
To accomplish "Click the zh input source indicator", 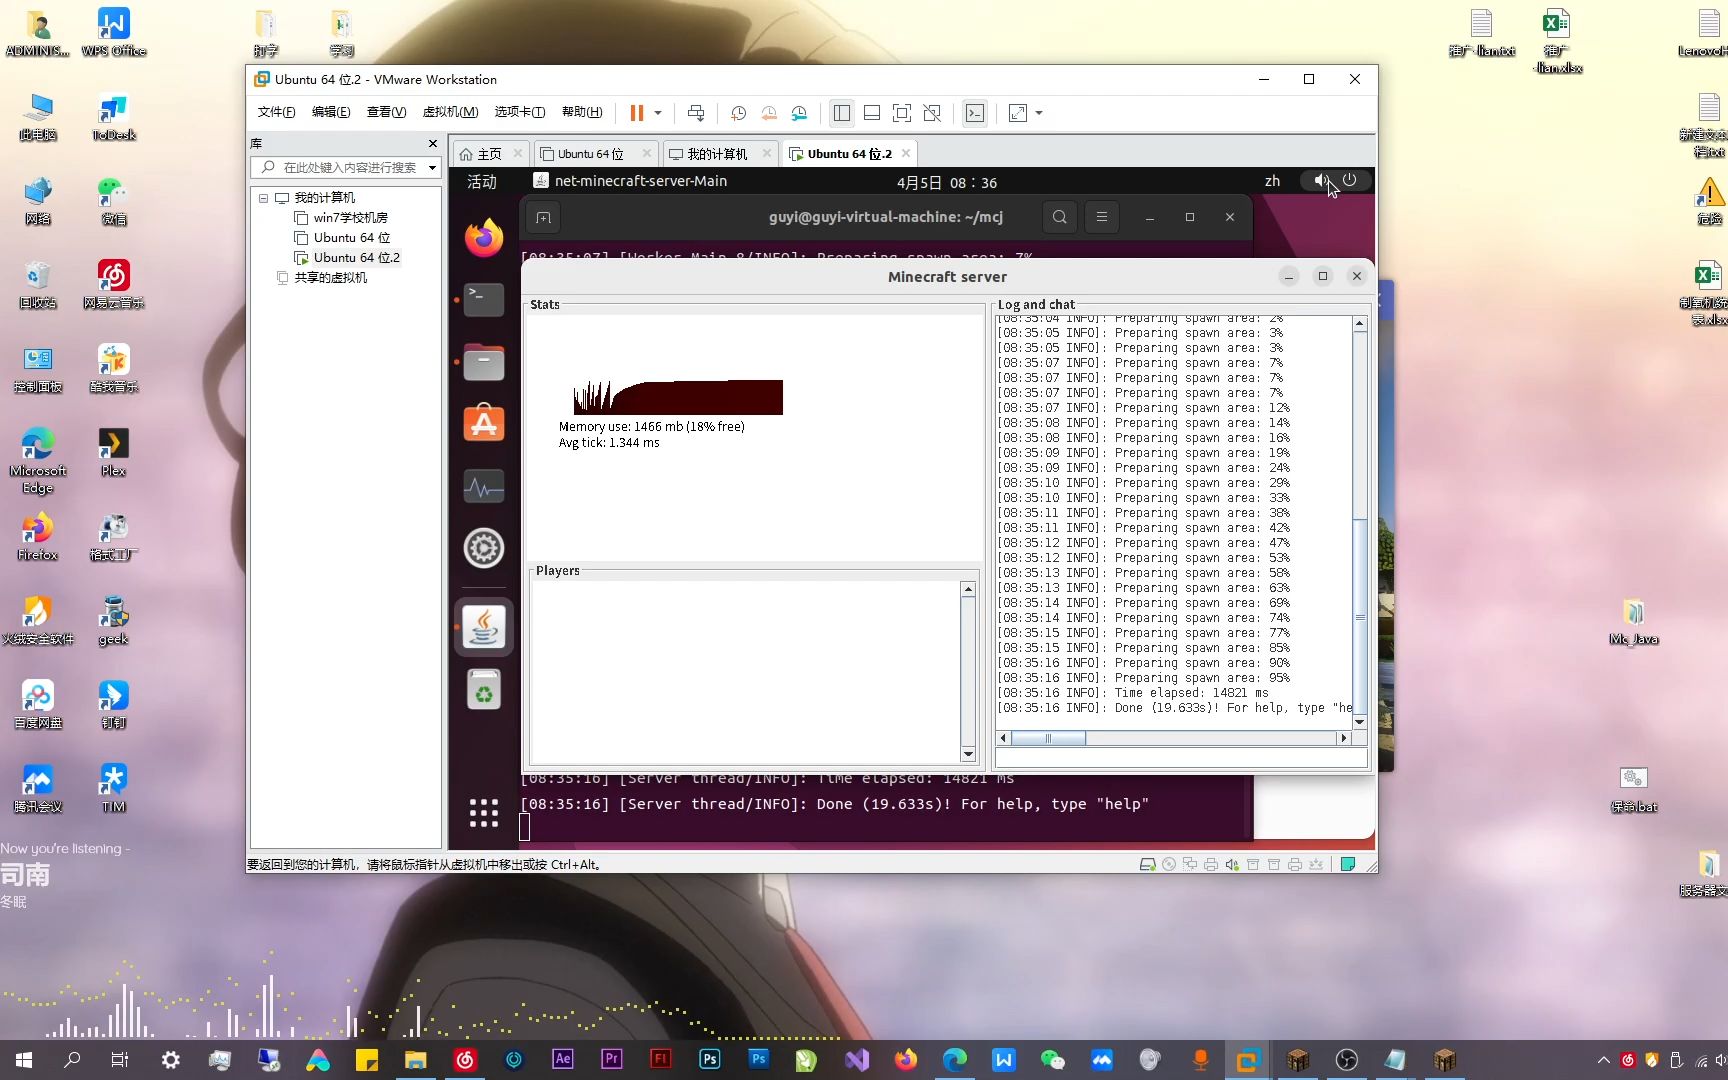I will click(x=1272, y=181).
